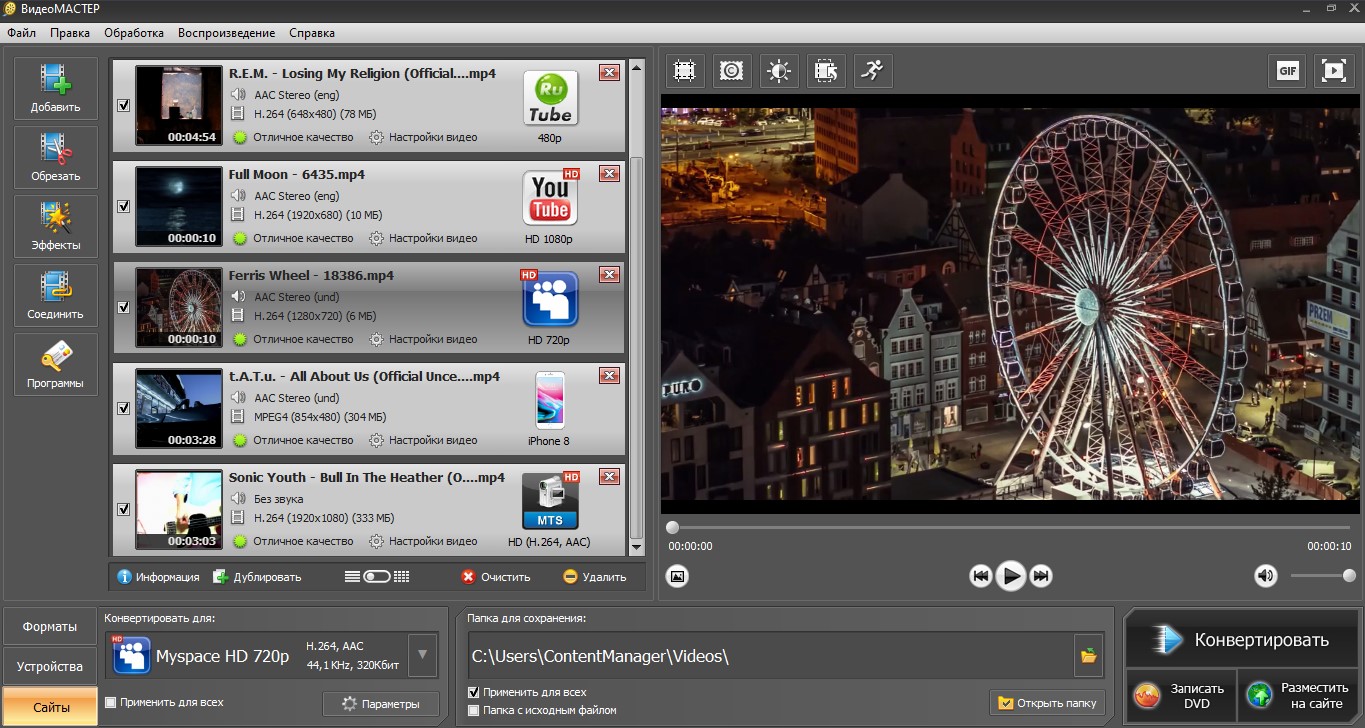The width and height of the screenshot is (1365, 728).
Task: Take a snapshot of the preview frame
Action: [677, 576]
